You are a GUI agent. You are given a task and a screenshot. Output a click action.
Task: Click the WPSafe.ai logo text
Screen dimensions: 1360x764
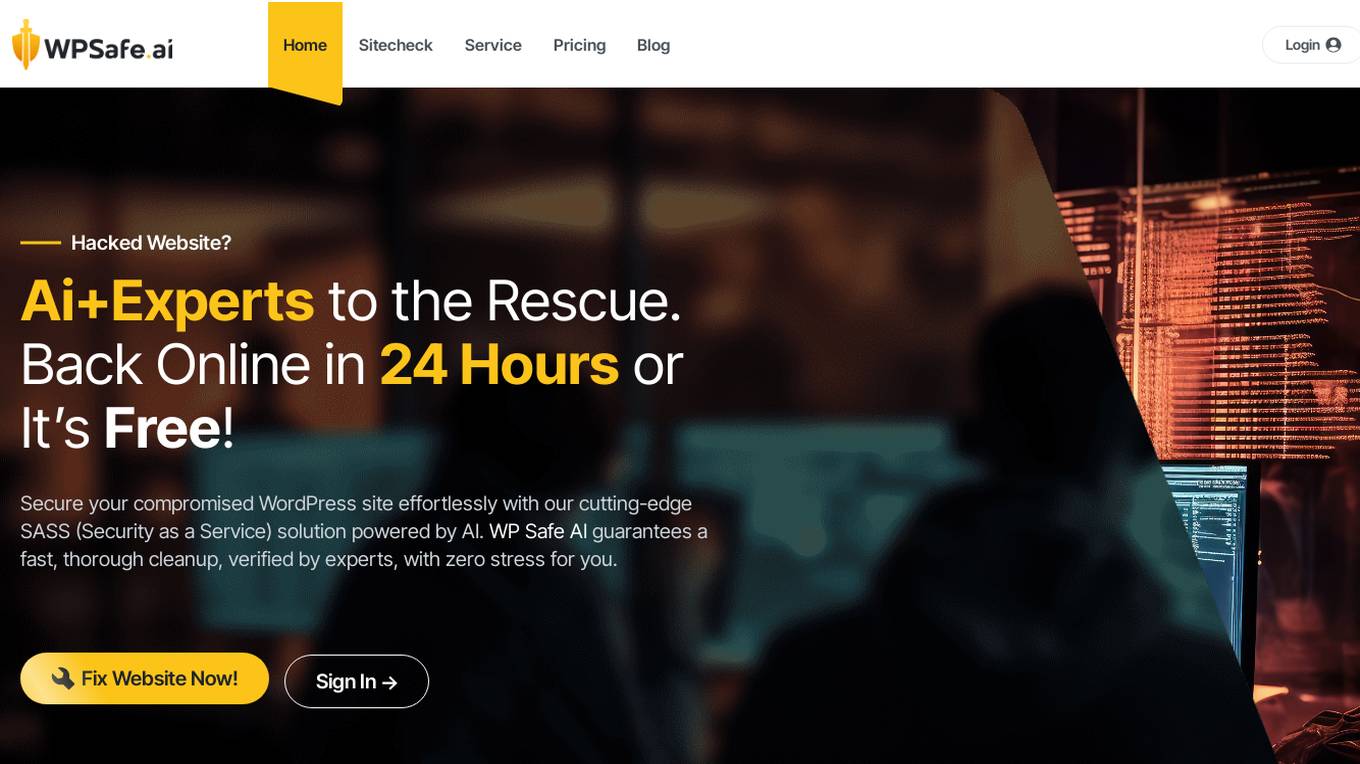tap(108, 48)
